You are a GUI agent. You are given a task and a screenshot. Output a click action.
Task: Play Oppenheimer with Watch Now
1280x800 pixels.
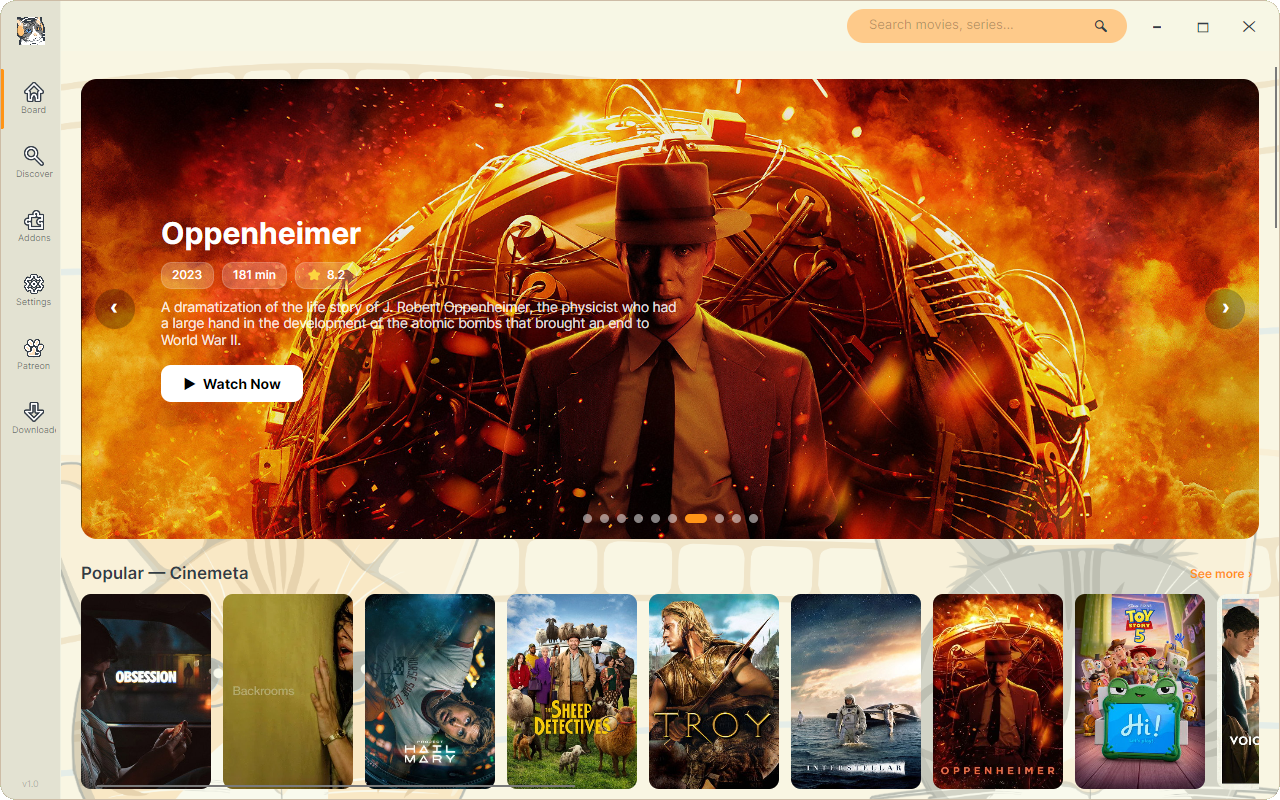pos(232,384)
